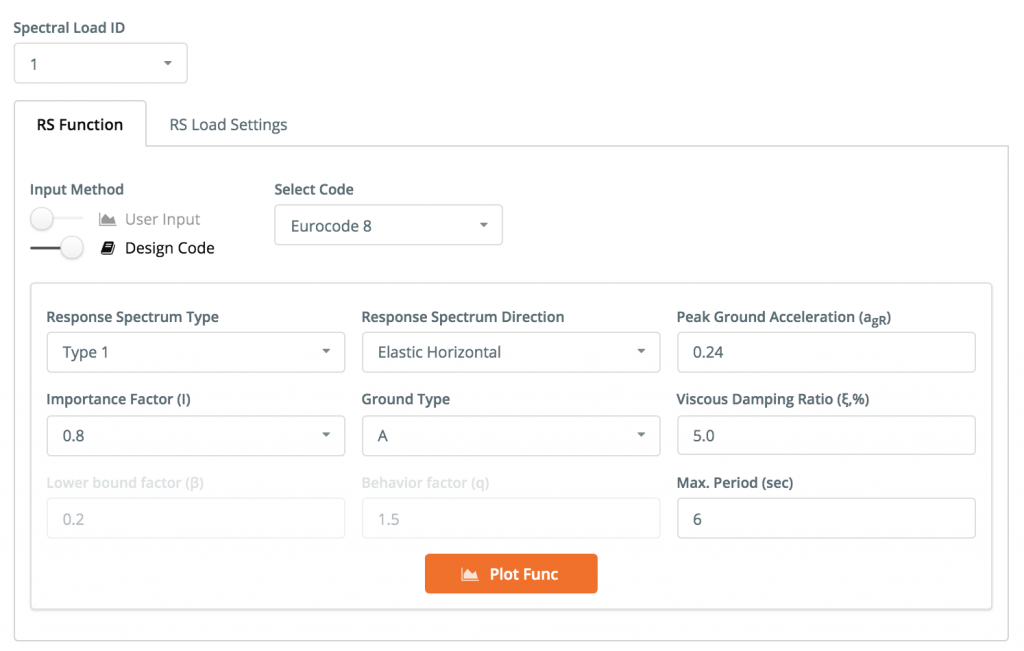The image size is (1024, 651).
Task: Open the Importance Factor dropdown
Action: click(195, 435)
